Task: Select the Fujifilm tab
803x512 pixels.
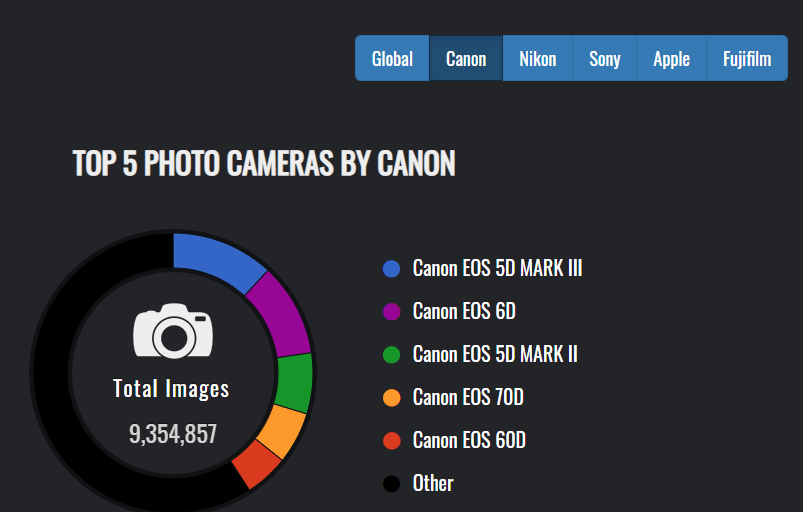Action: [747, 58]
